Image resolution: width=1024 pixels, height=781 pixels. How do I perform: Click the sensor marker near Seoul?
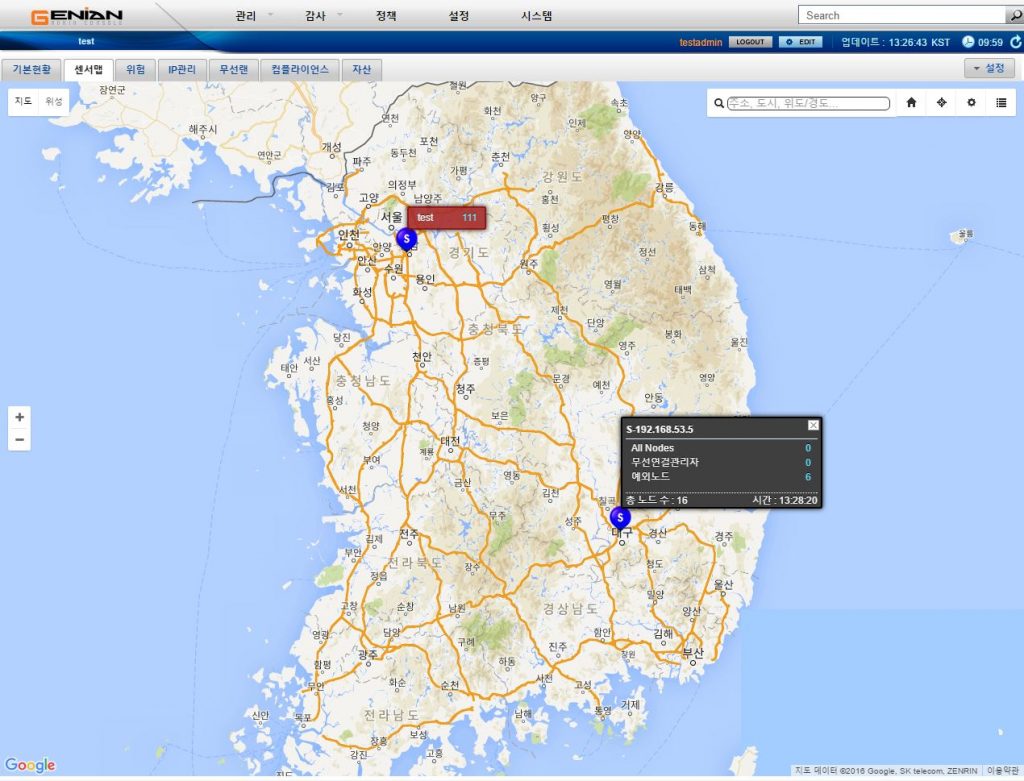coord(406,239)
